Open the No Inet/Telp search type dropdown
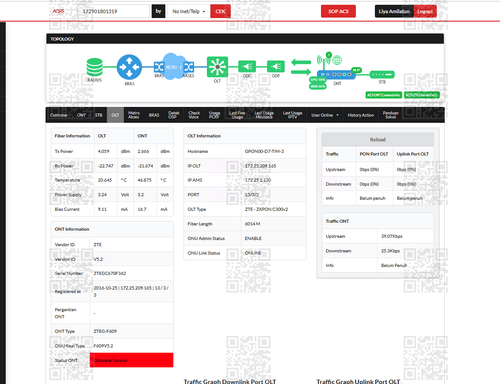Image resolution: width=500 pixels, height=384 pixels. point(189,11)
